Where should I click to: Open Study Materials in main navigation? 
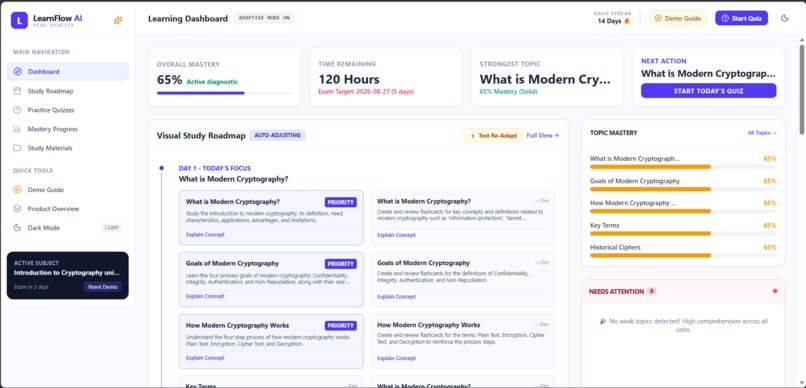68,148
